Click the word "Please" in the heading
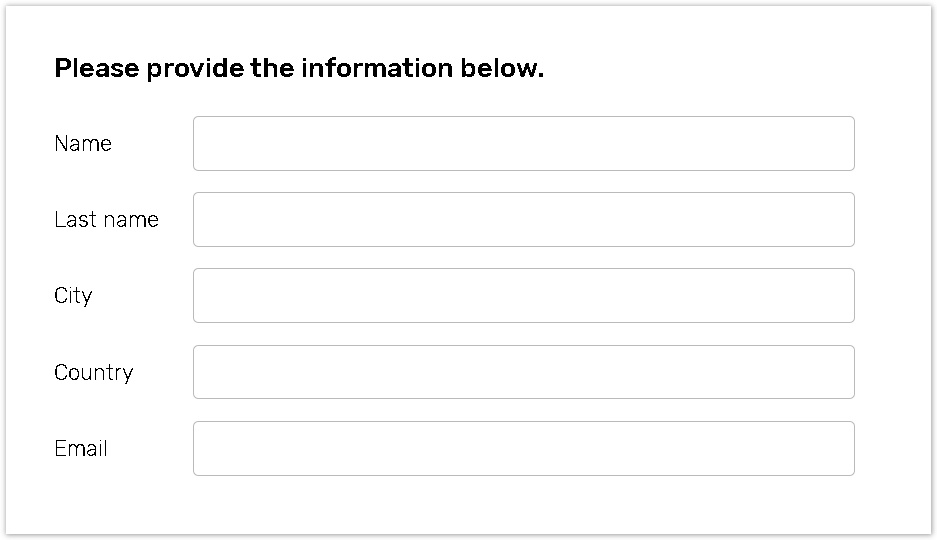Image resolution: width=937 pixels, height=540 pixels. [x=97, y=69]
